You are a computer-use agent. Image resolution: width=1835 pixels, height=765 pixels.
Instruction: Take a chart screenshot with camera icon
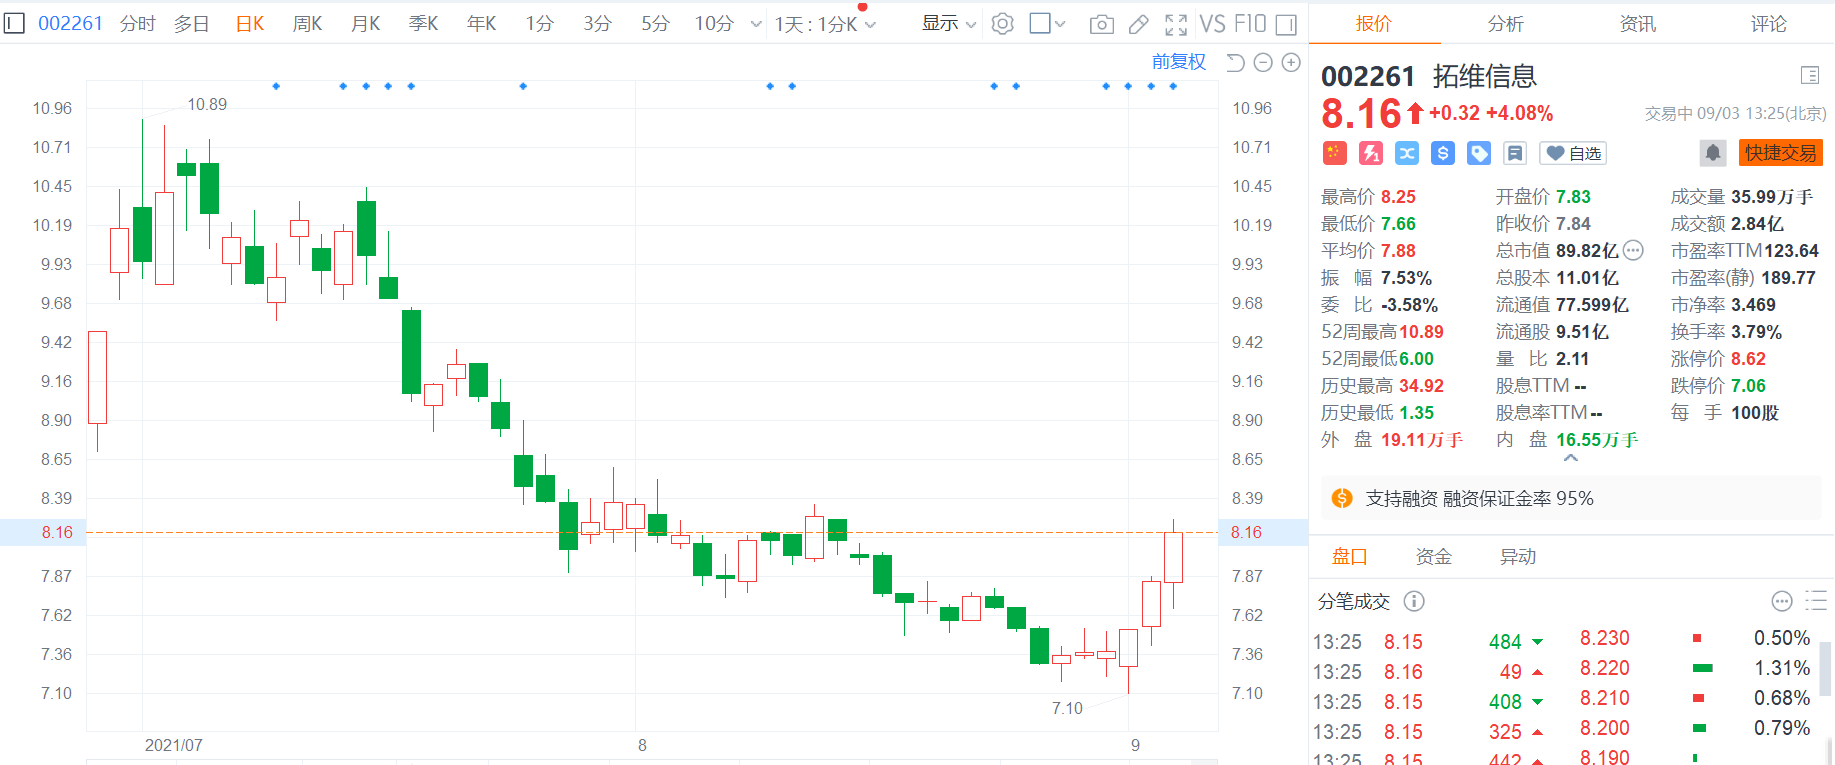(1101, 24)
